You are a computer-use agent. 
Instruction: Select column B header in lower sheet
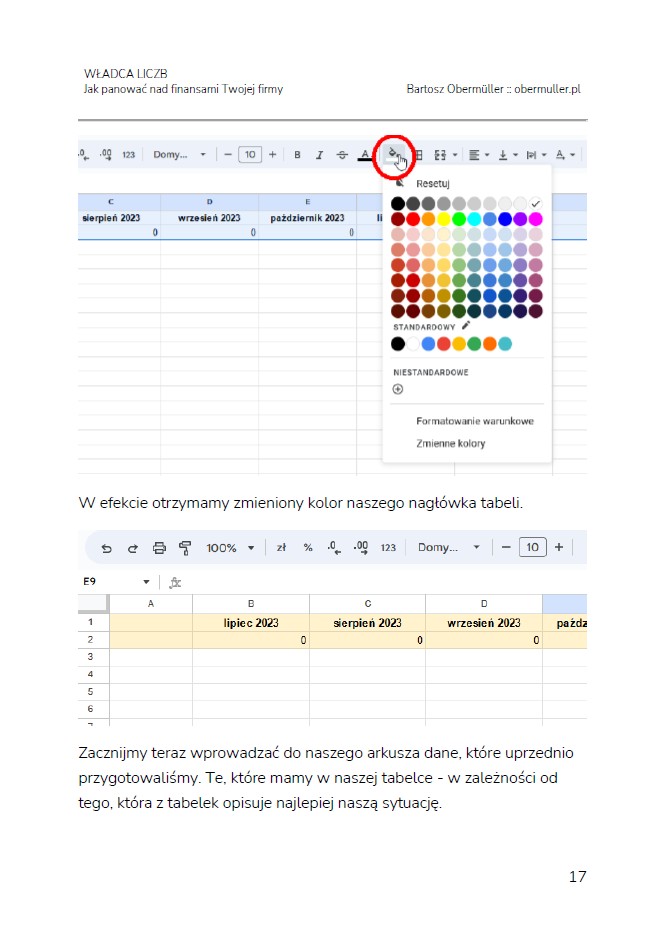click(x=251, y=603)
